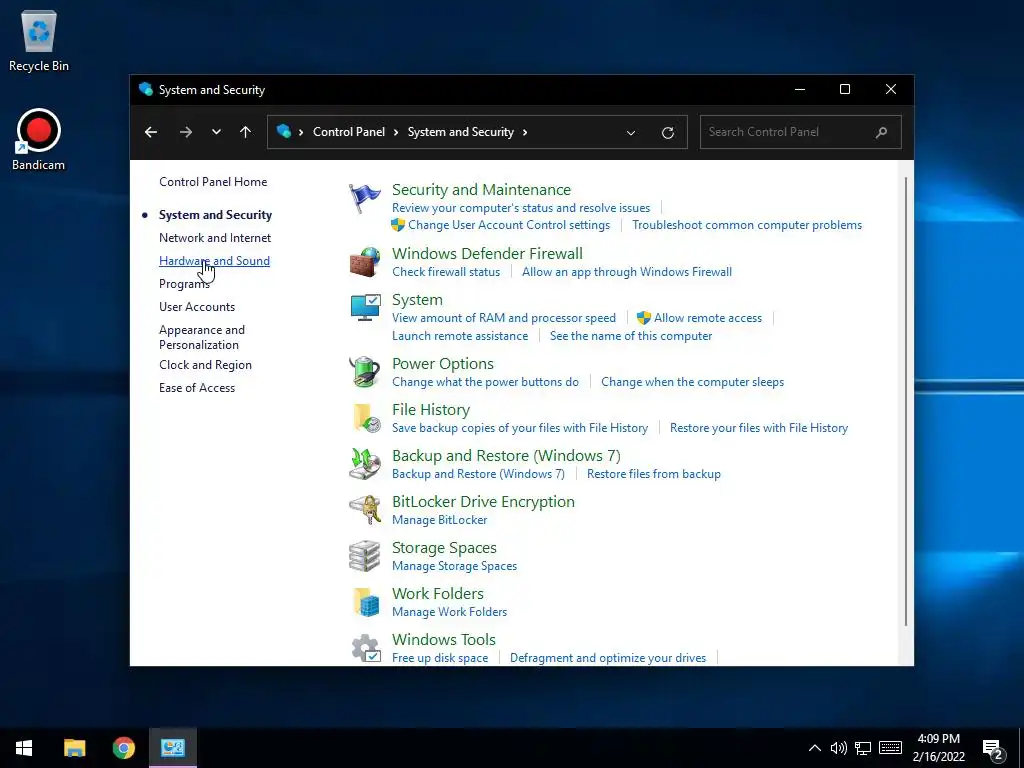Viewport: 1024px width, 768px height.
Task: Open the network tray icon
Action: tap(863, 748)
